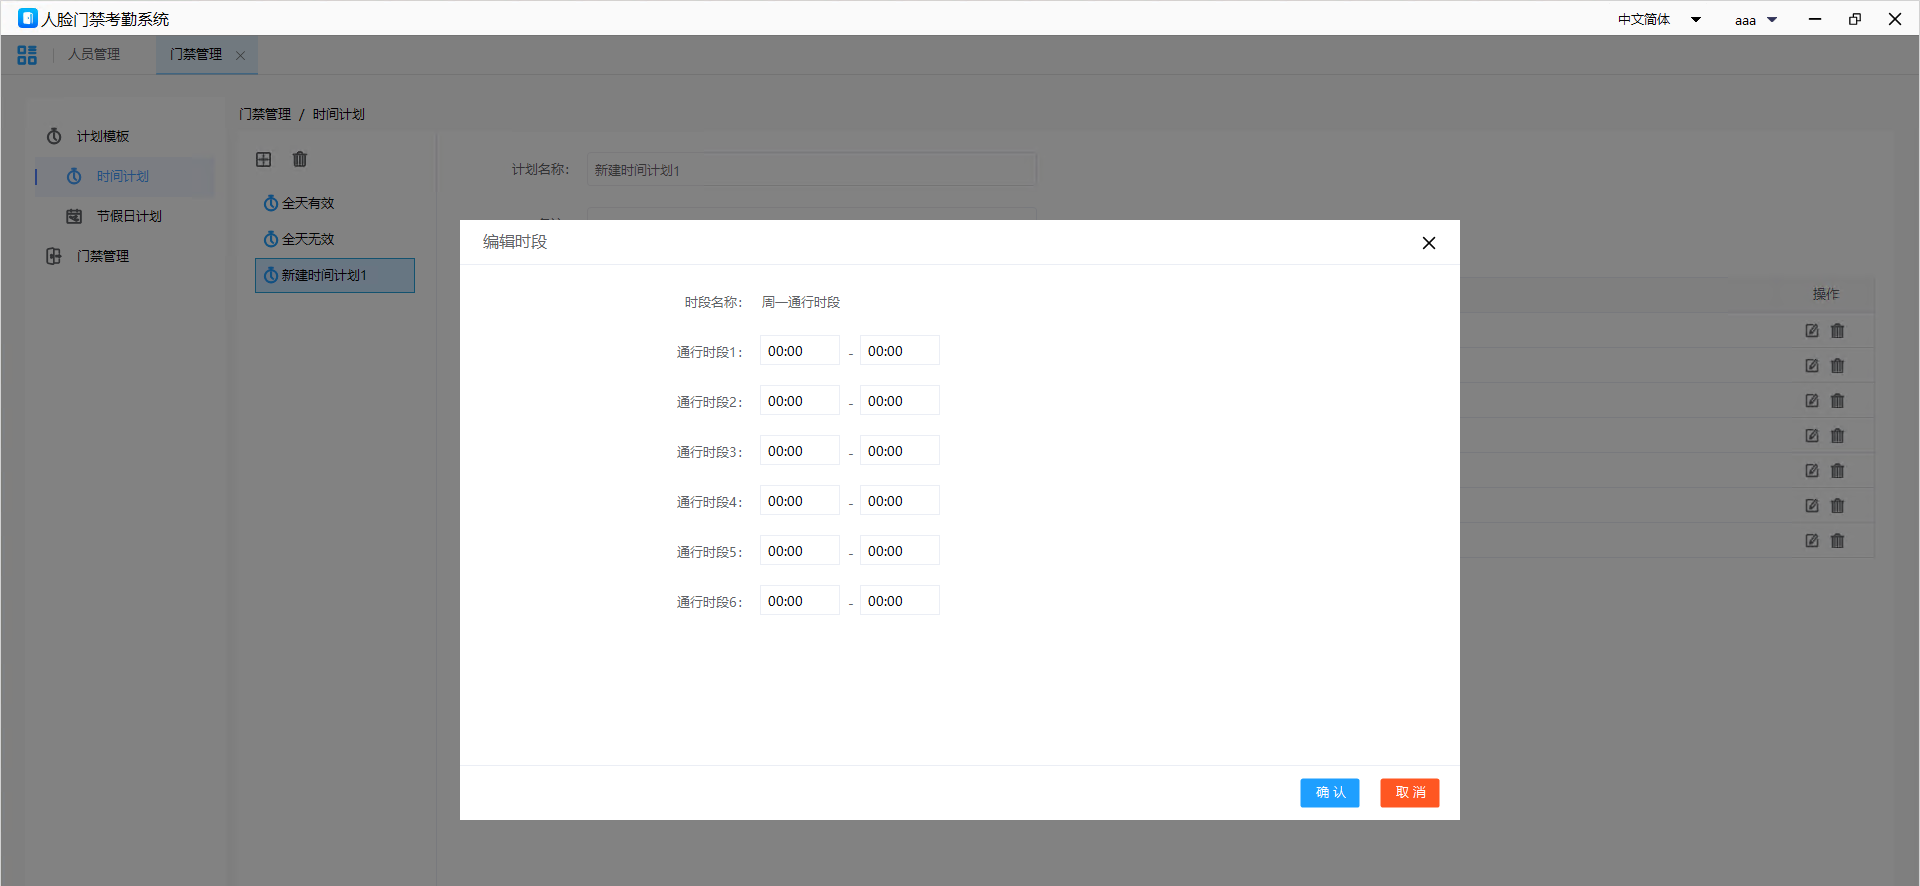Click the 通行时段6 start time field
Viewport: 1920px width, 886px height.
[x=799, y=601]
